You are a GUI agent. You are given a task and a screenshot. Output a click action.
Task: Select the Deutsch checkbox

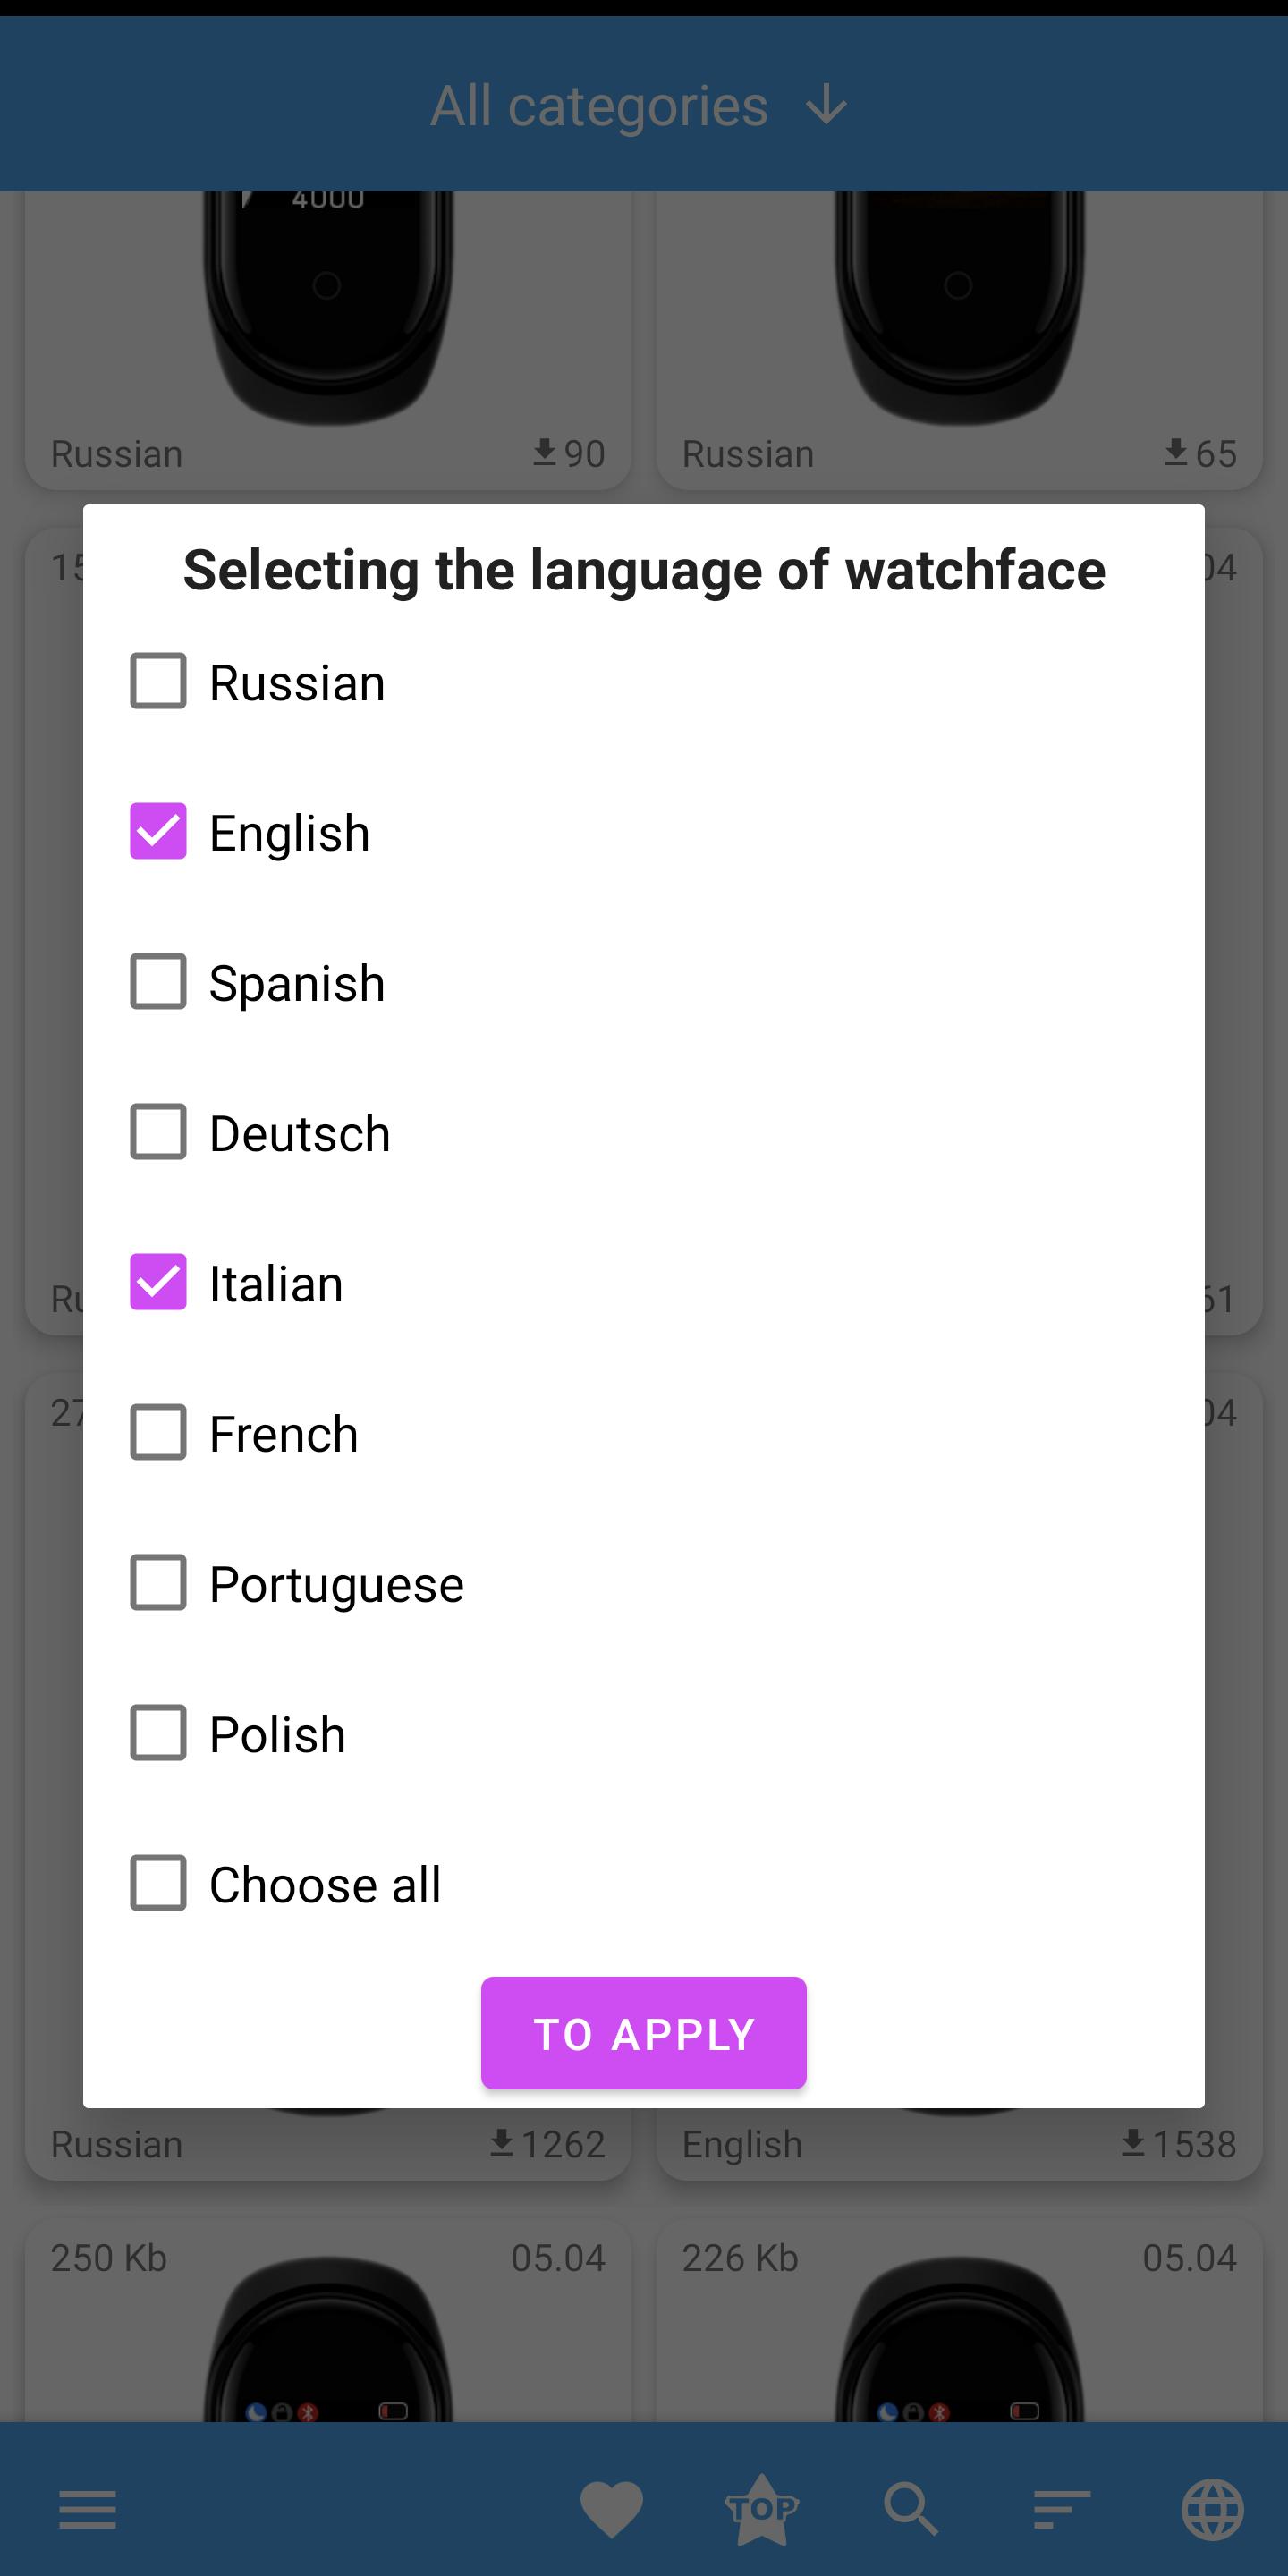(158, 1132)
